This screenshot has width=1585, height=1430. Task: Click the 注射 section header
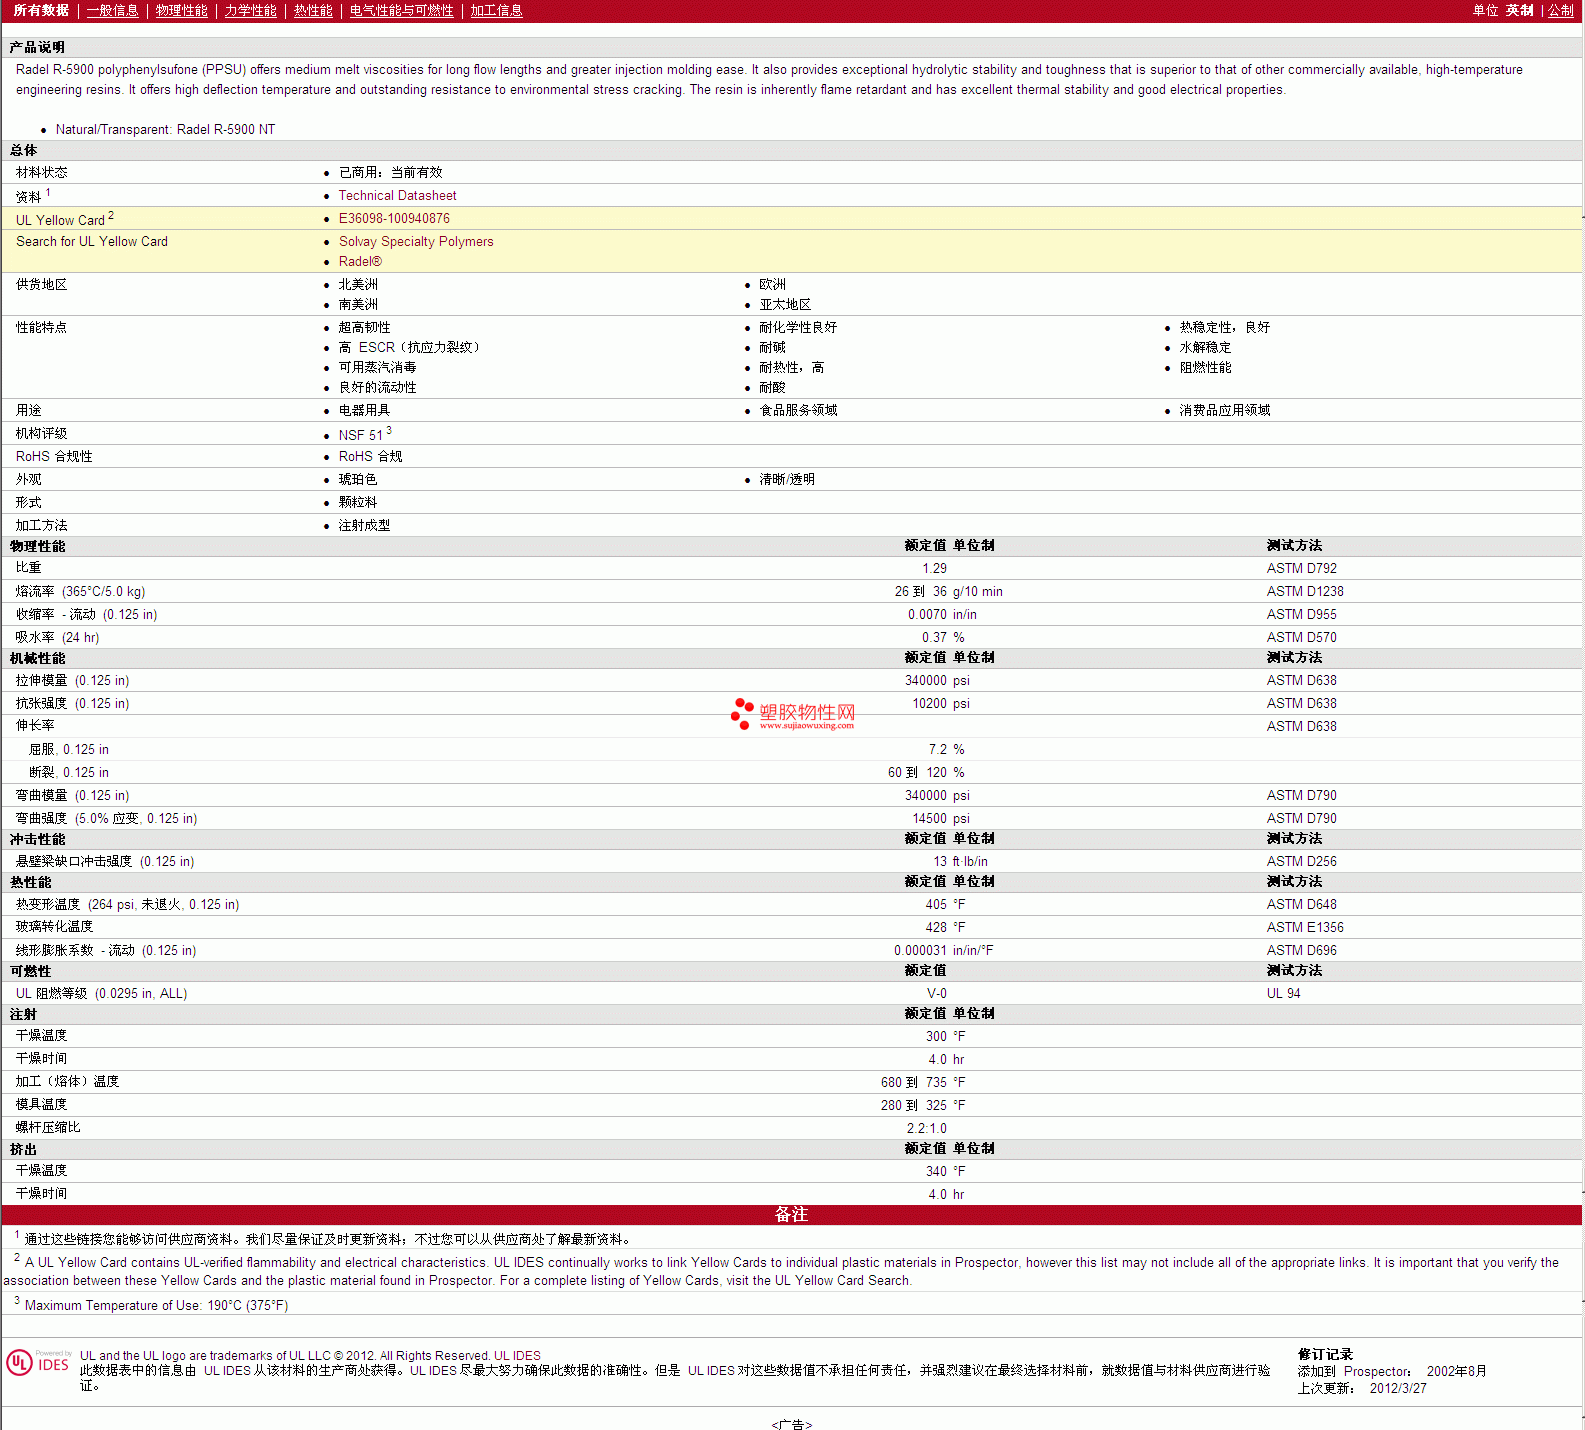pyautogui.click(x=23, y=1015)
